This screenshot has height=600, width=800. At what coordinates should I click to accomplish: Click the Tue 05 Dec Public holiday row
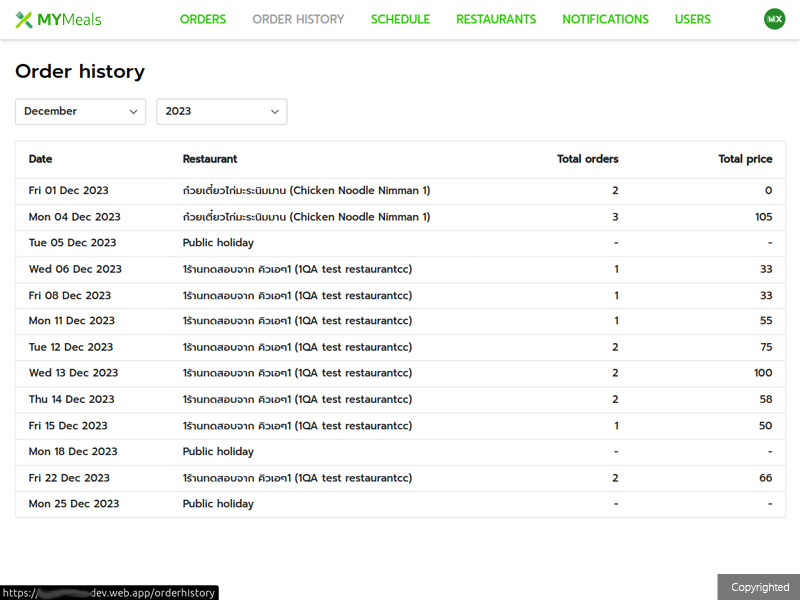[400, 243]
